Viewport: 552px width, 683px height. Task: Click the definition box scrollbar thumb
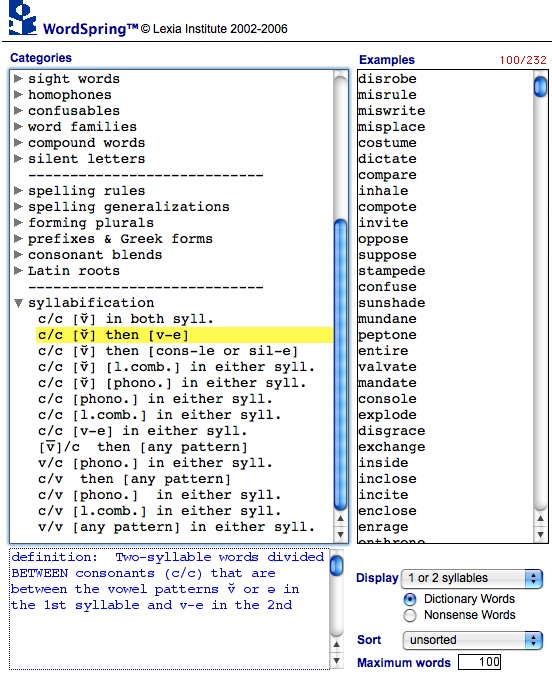coord(336,565)
